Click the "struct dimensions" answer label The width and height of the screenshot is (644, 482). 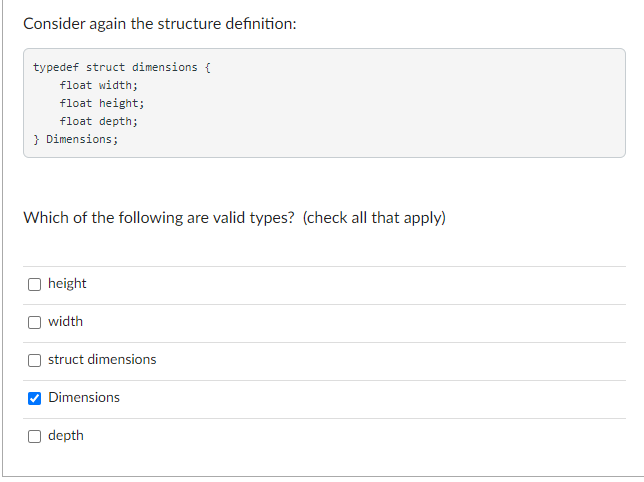[x=102, y=359]
